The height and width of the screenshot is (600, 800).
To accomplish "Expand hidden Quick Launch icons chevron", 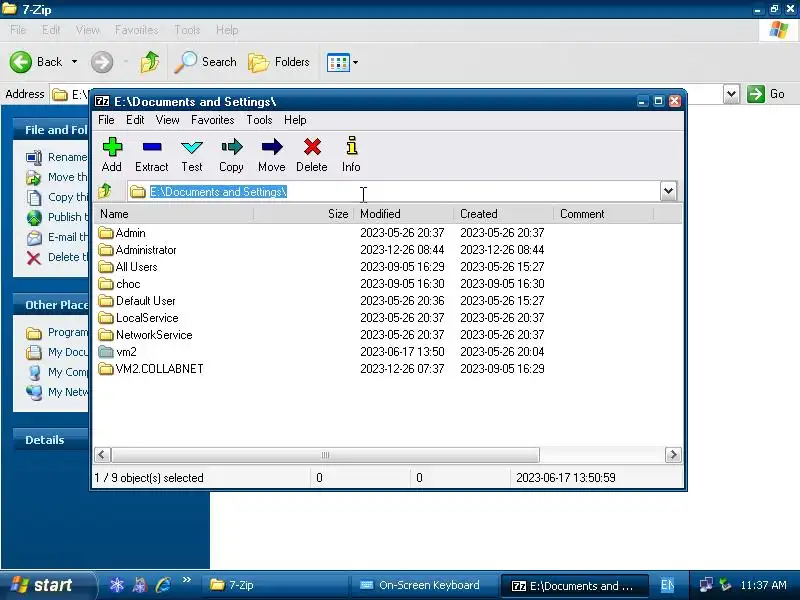I will click(x=187, y=580).
